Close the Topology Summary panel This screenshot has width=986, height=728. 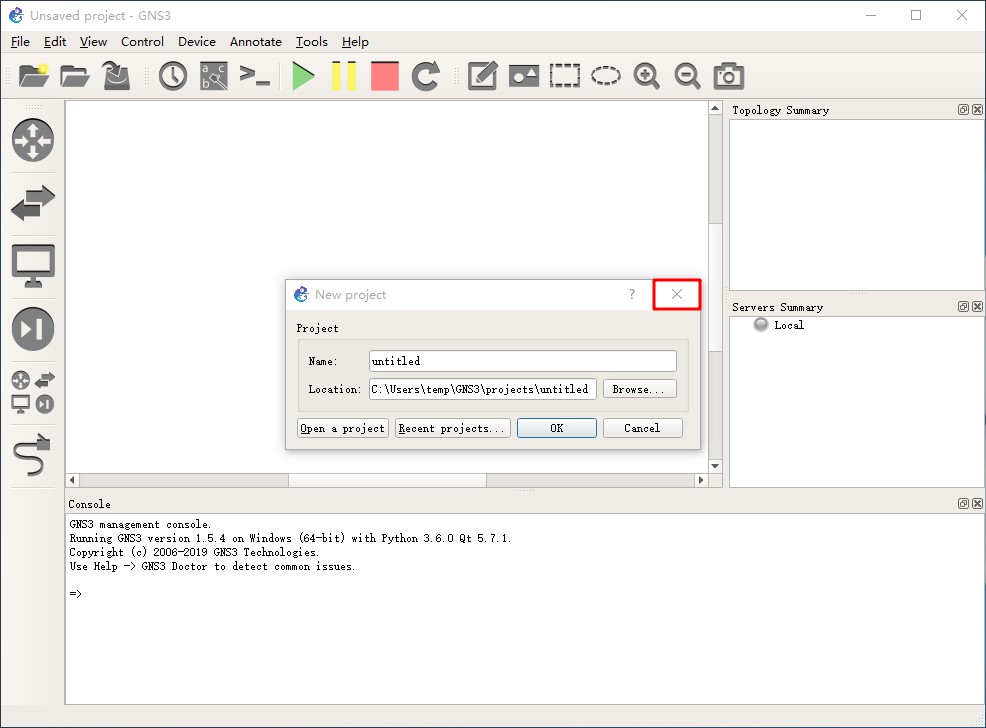[x=977, y=109]
